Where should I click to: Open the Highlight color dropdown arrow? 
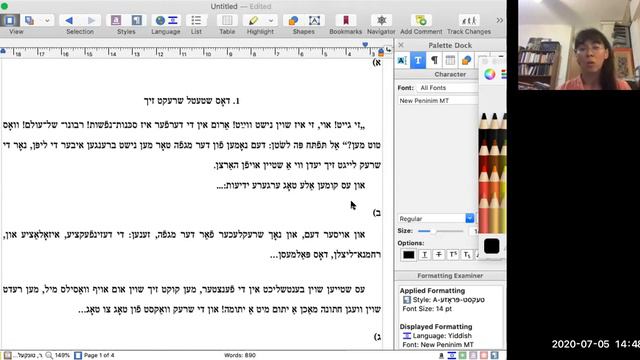[x=271, y=20]
